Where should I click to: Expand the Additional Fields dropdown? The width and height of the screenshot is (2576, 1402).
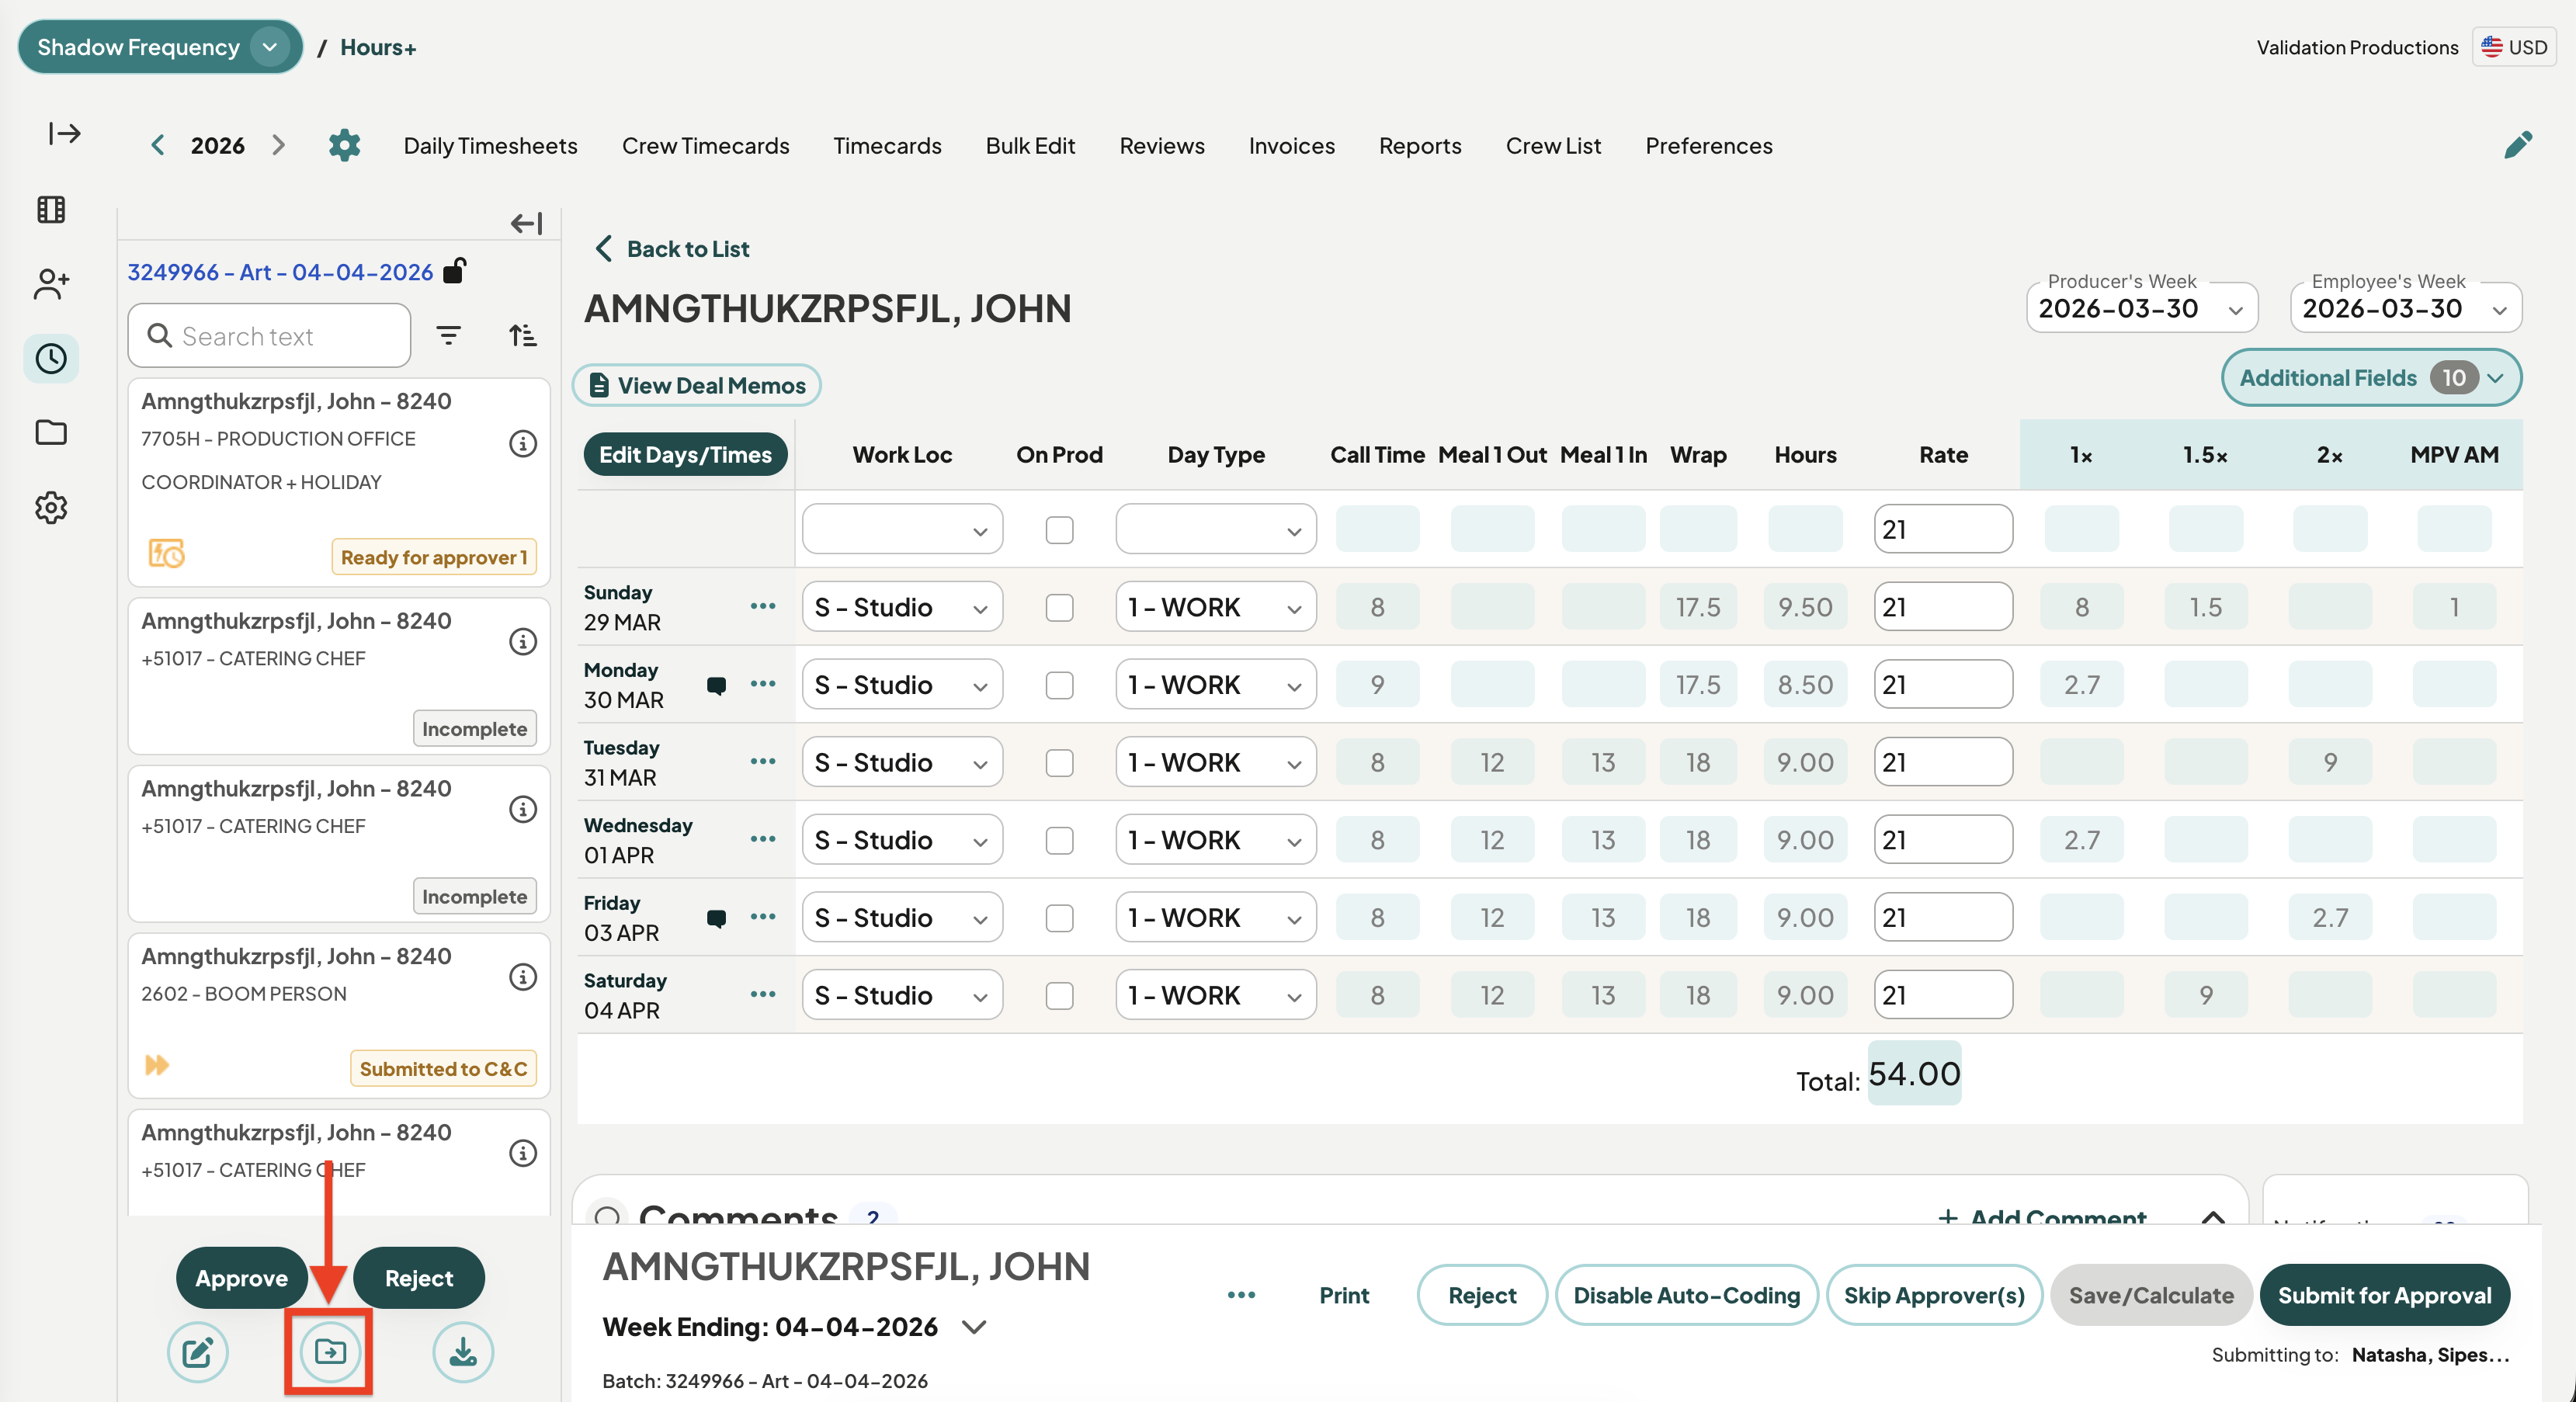2370,378
